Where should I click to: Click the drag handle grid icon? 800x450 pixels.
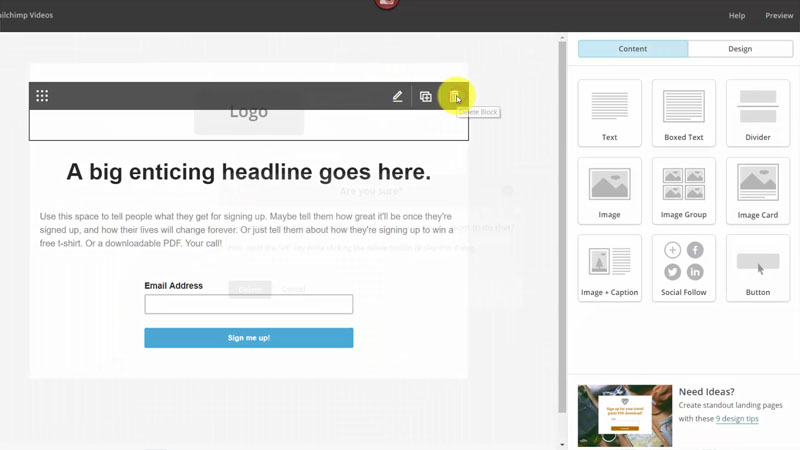[x=42, y=96]
